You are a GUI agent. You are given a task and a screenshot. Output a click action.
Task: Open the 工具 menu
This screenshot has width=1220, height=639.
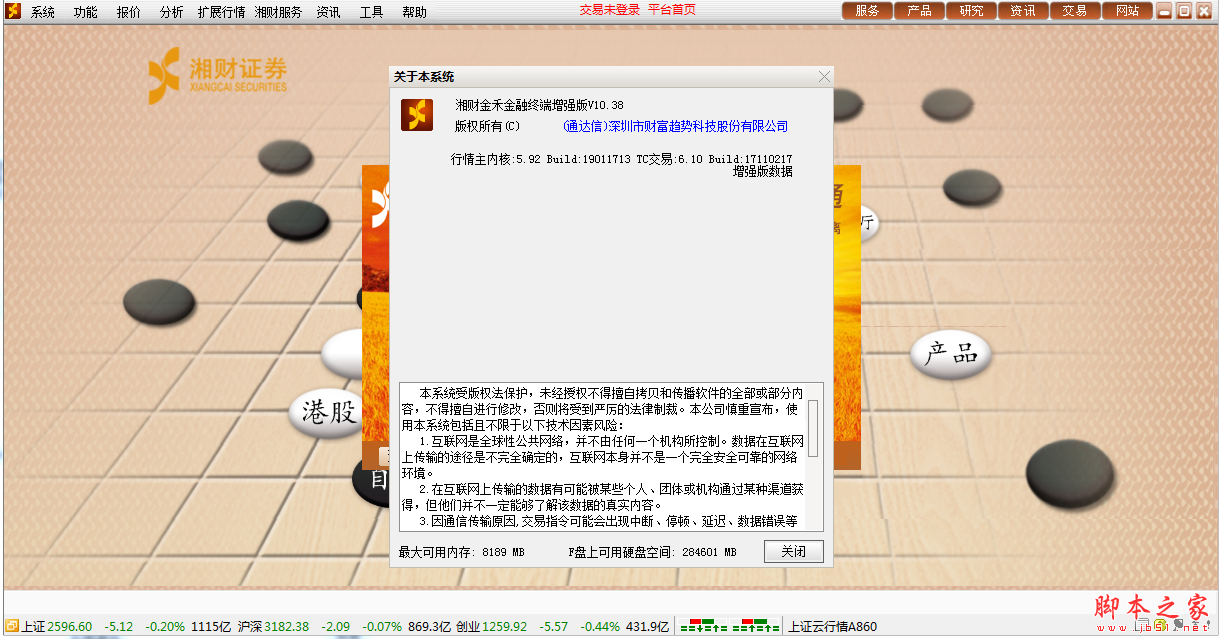(x=371, y=12)
